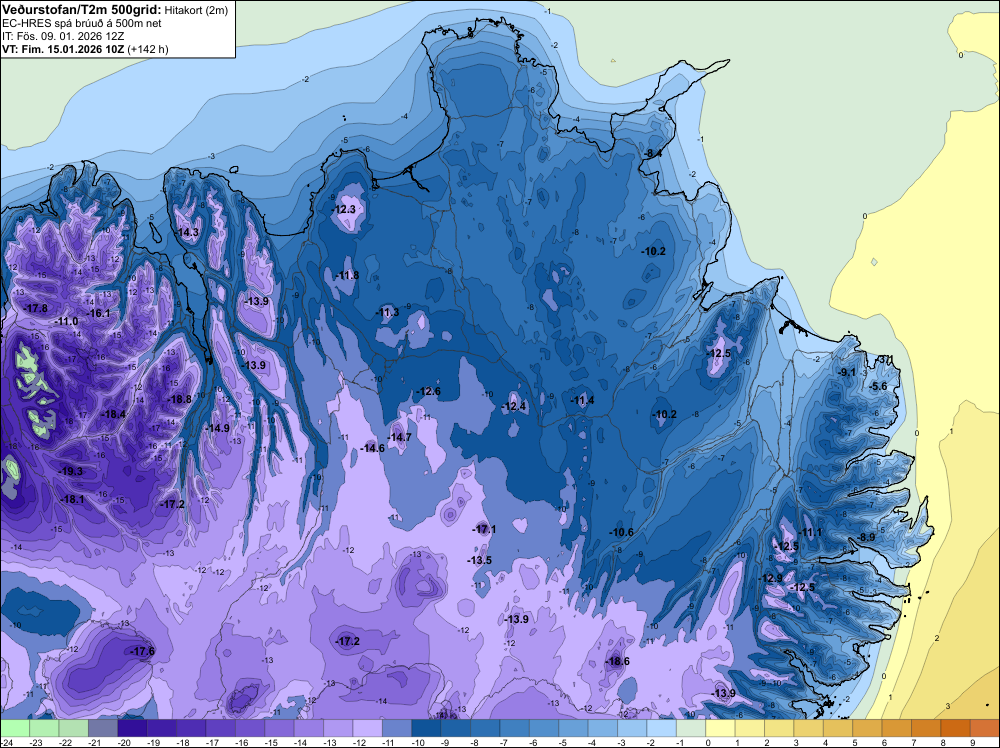Click the -17.1 temperature label

pos(483,529)
